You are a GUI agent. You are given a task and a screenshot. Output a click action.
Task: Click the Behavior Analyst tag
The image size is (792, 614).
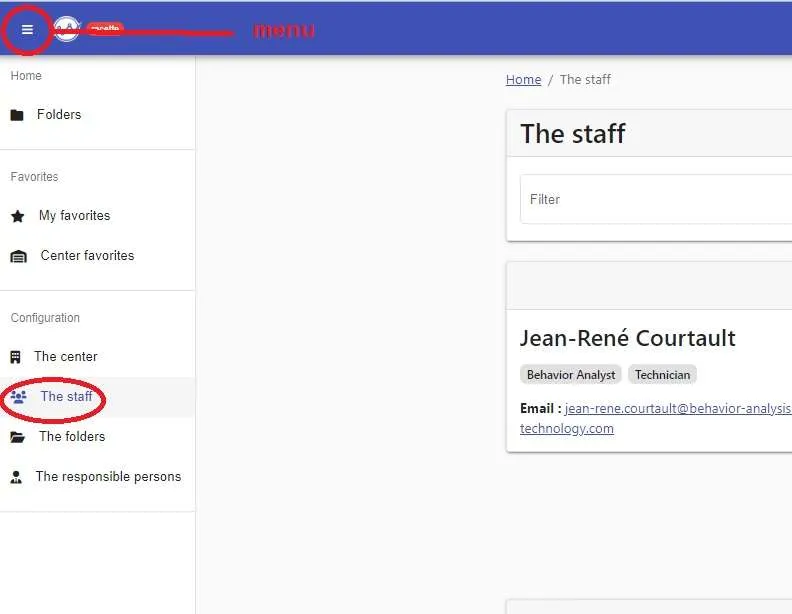click(x=571, y=375)
